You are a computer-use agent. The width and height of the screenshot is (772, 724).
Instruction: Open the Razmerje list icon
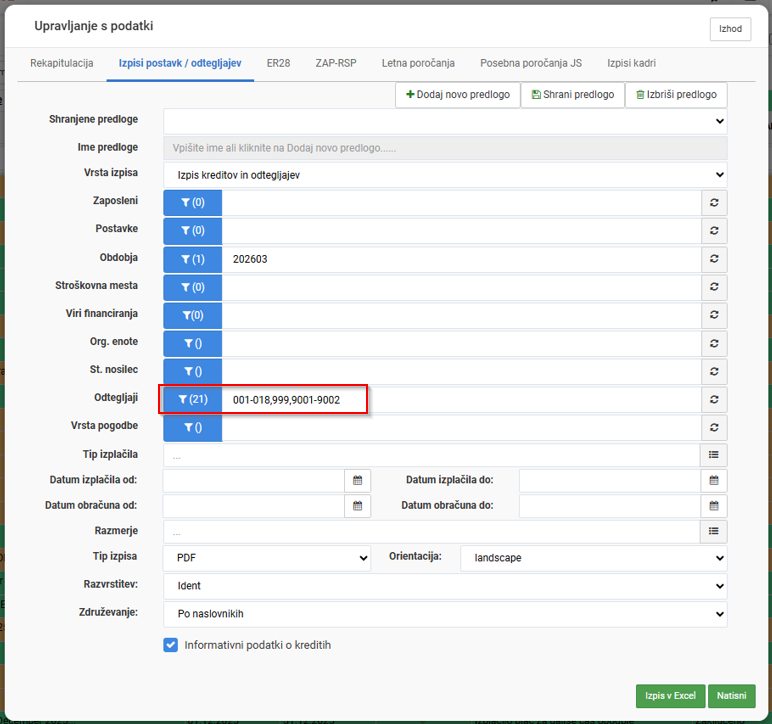point(713,531)
